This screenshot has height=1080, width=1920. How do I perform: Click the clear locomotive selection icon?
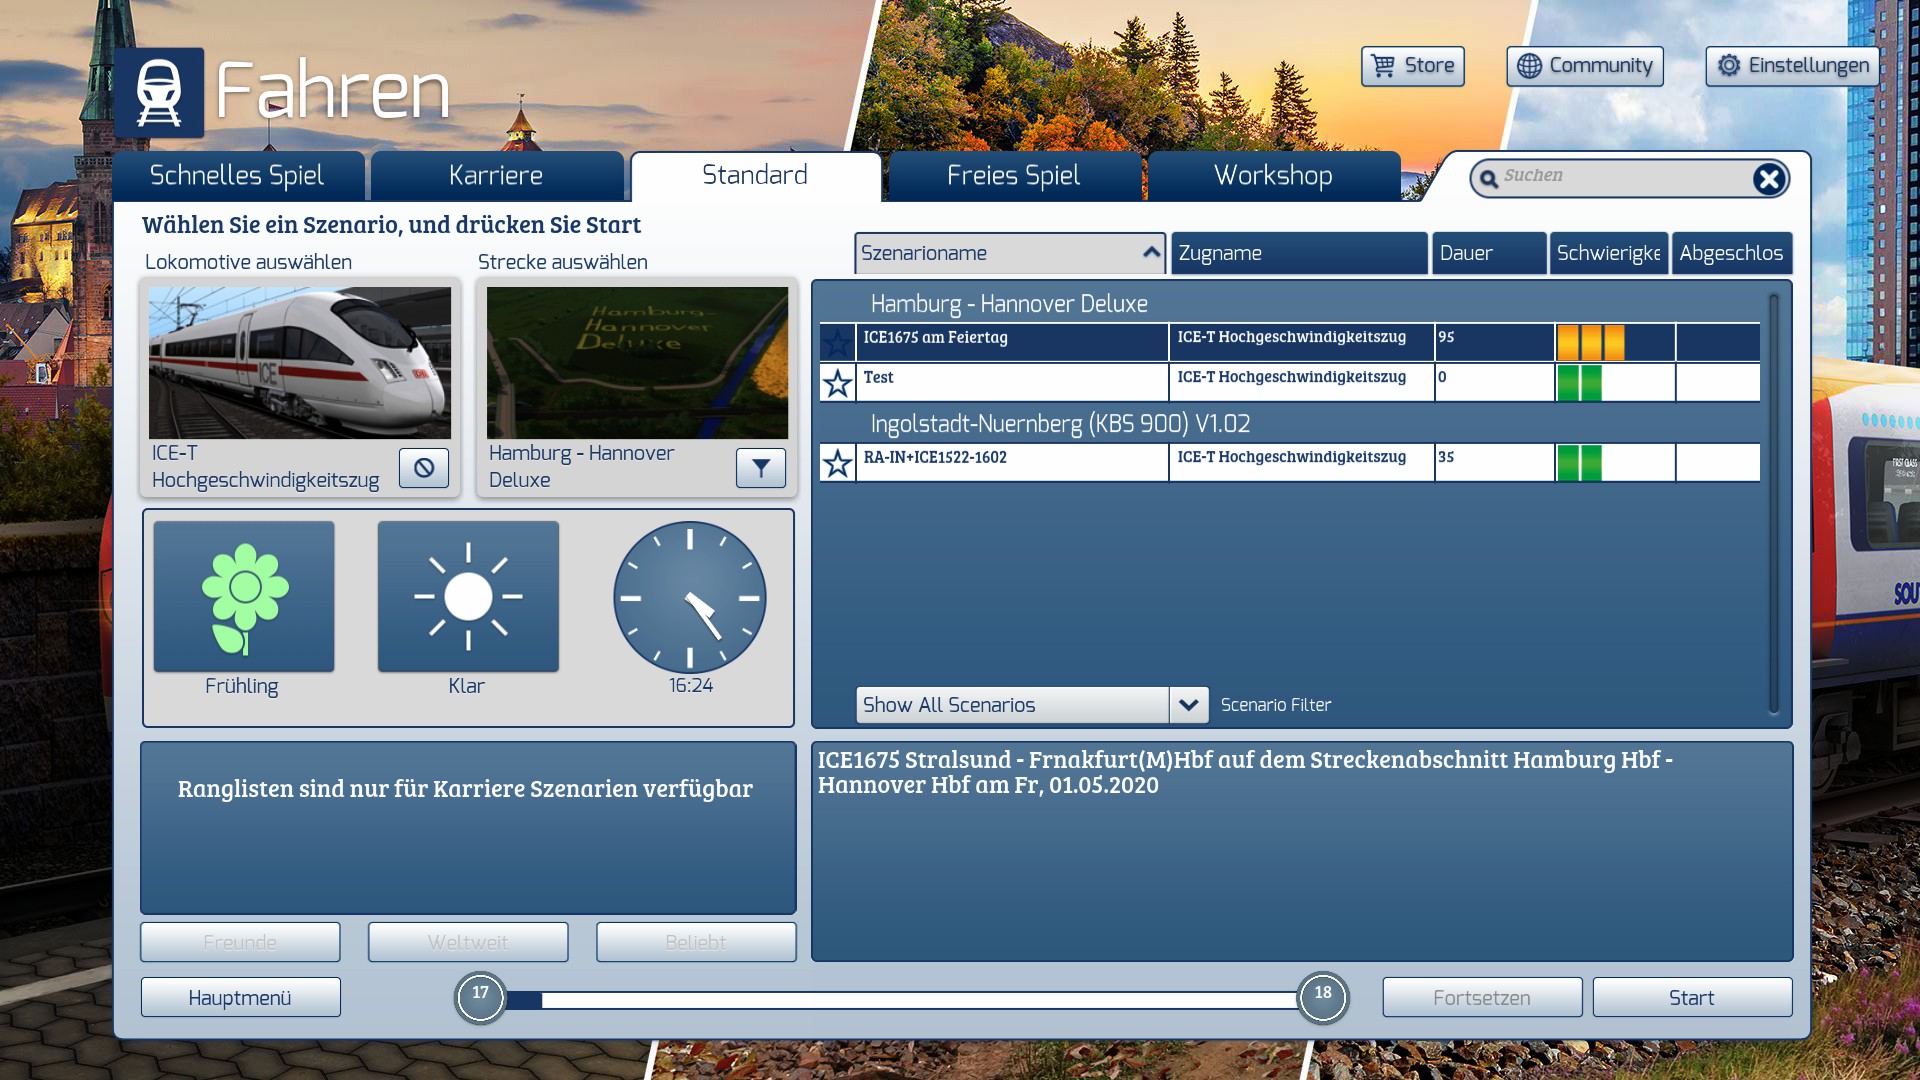[424, 468]
